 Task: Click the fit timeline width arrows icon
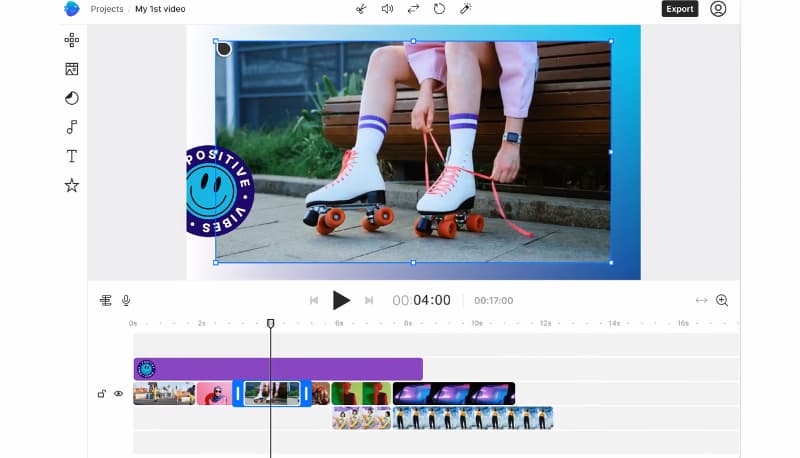[x=702, y=300]
